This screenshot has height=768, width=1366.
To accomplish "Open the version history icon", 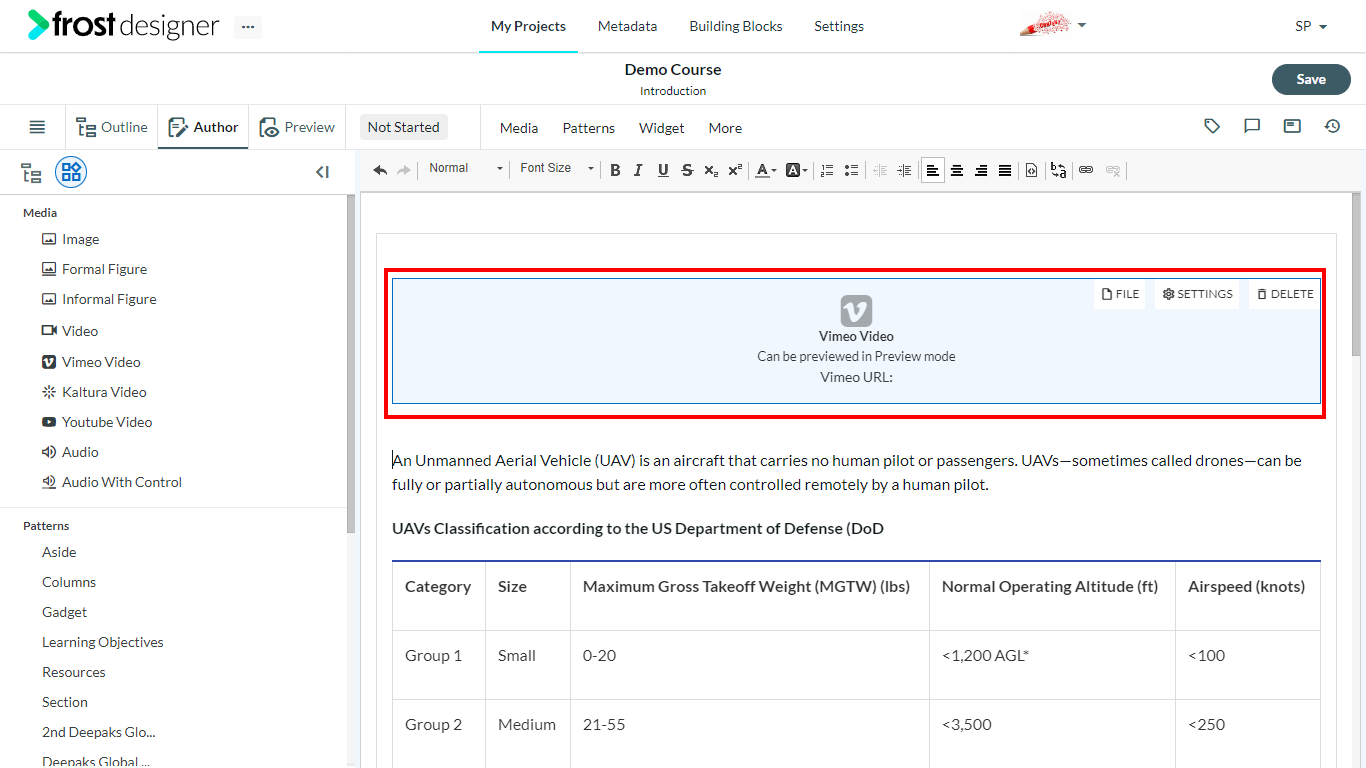I will (1332, 126).
